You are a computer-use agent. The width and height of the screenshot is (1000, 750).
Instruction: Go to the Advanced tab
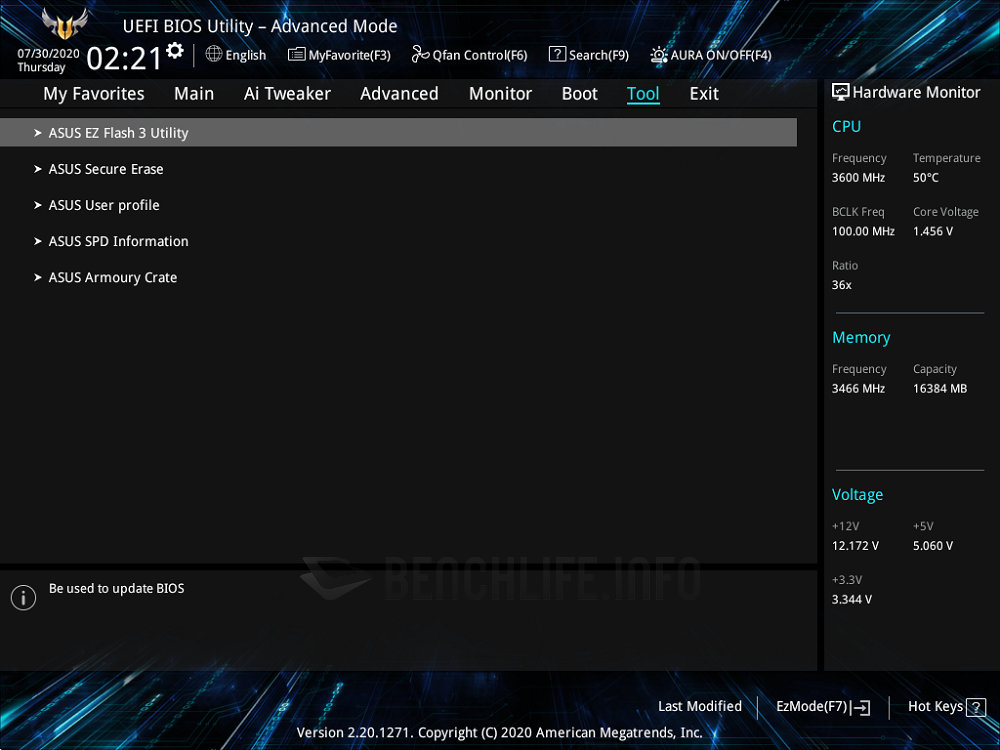pyautogui.click(x=399, y=94)
